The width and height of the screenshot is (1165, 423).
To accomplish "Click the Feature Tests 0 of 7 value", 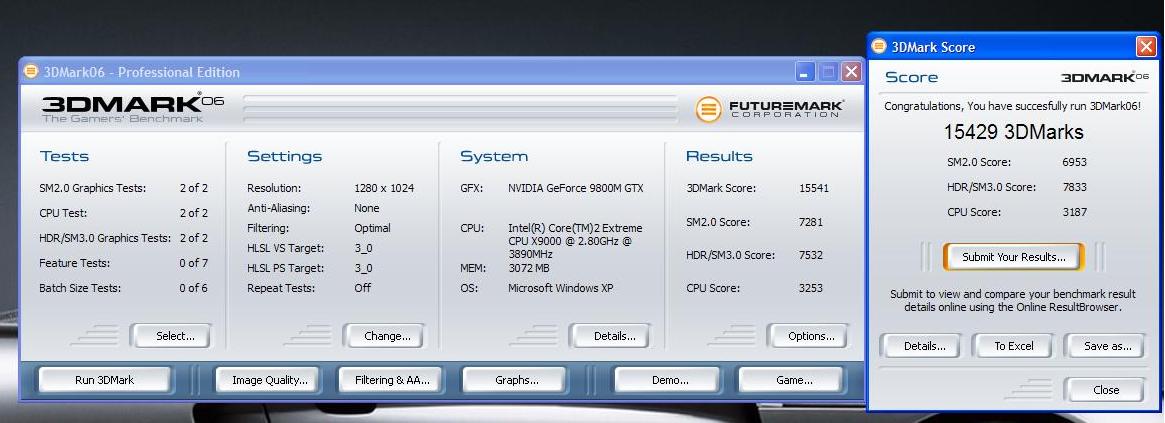I will [193, 263].
